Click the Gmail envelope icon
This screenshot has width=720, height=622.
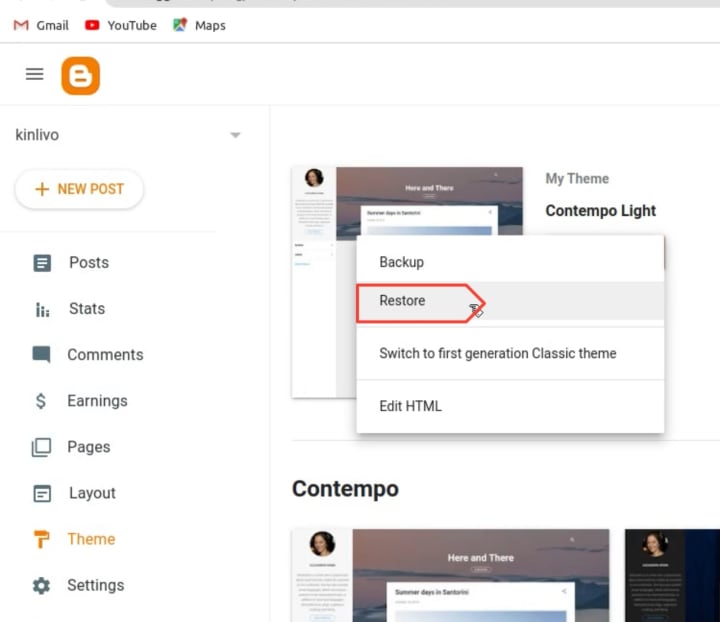[x=21, y=25]
